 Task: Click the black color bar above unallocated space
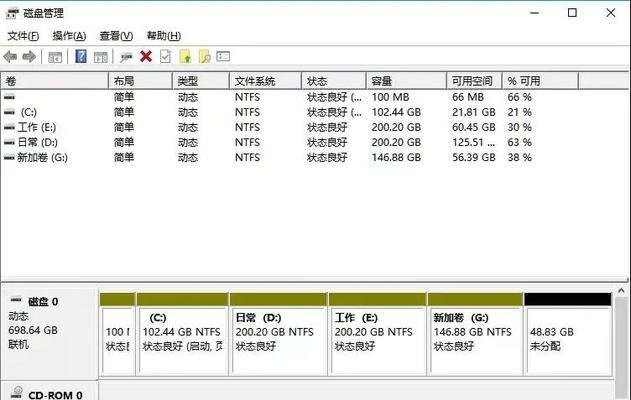coord(567,299)
